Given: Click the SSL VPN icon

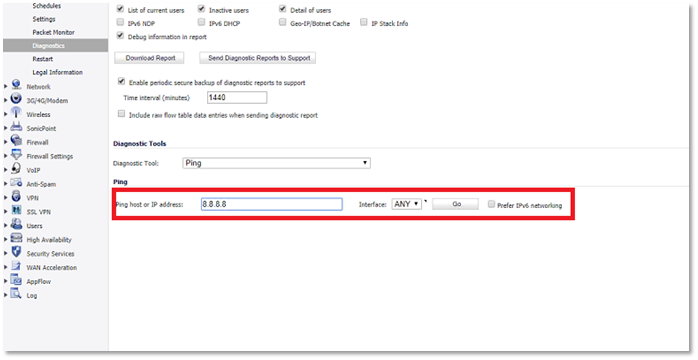Looking at the screenshot, I should click(16, 210).
